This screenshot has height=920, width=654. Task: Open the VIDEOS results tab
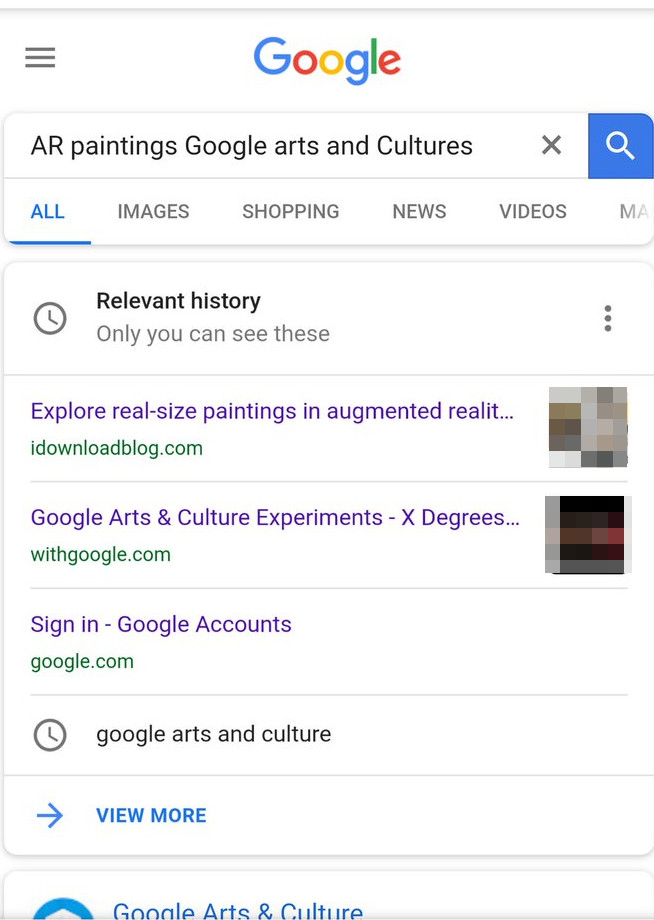pyautogui.click(x=532, y=211)
